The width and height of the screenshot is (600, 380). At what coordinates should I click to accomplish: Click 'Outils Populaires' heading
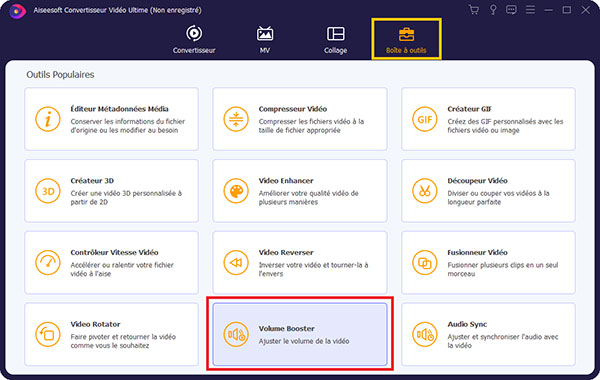[x=60, y=75]
